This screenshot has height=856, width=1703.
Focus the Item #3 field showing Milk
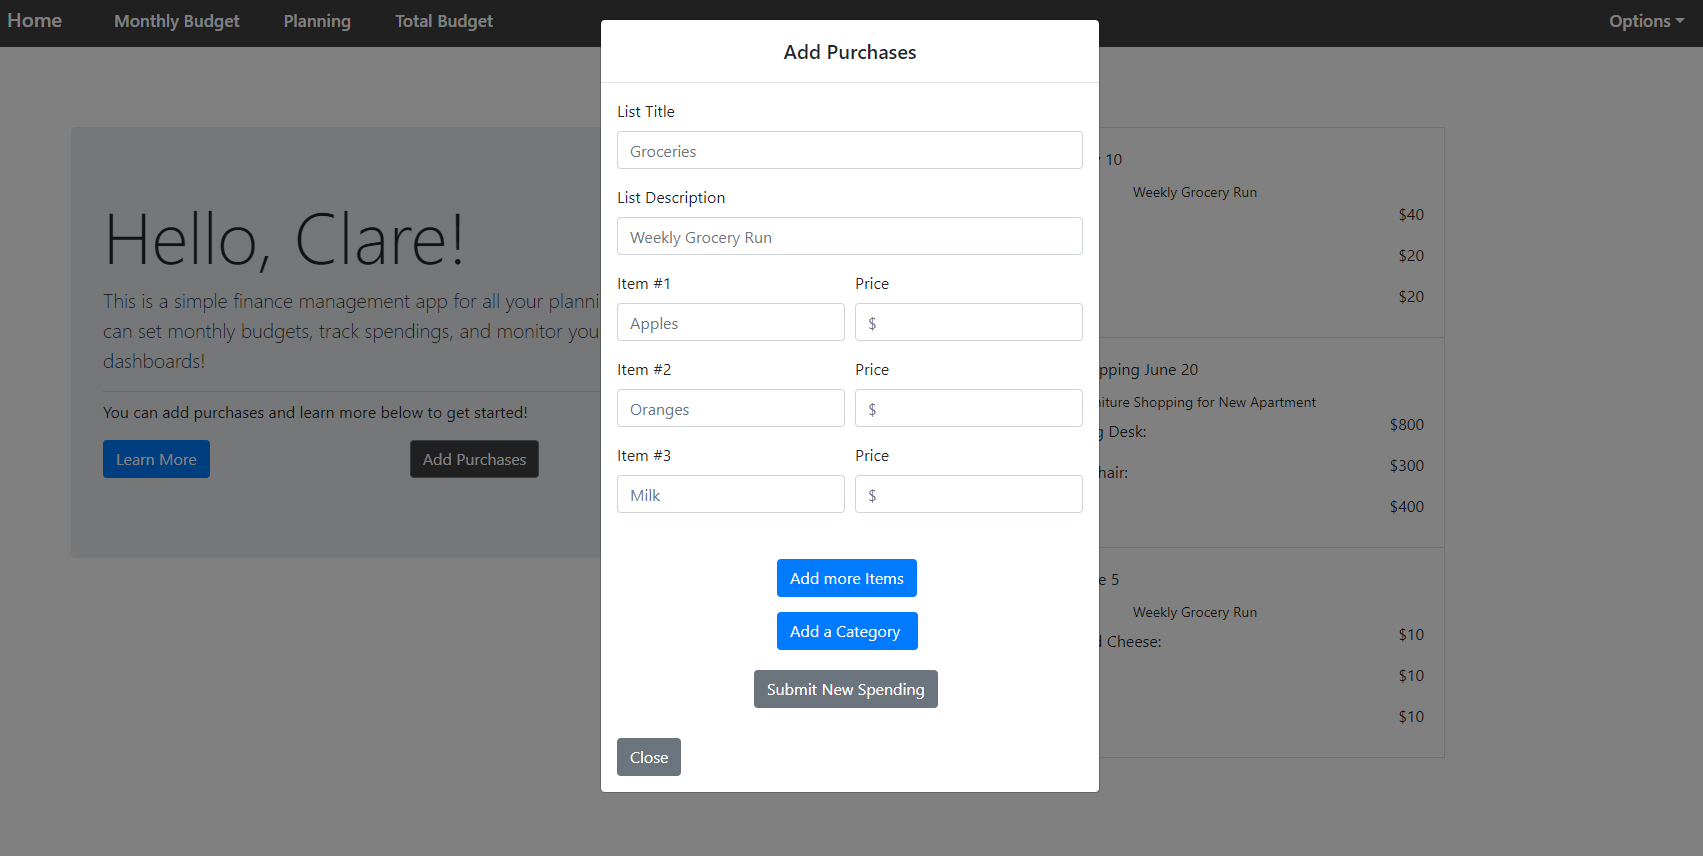(x=730, y=494)
